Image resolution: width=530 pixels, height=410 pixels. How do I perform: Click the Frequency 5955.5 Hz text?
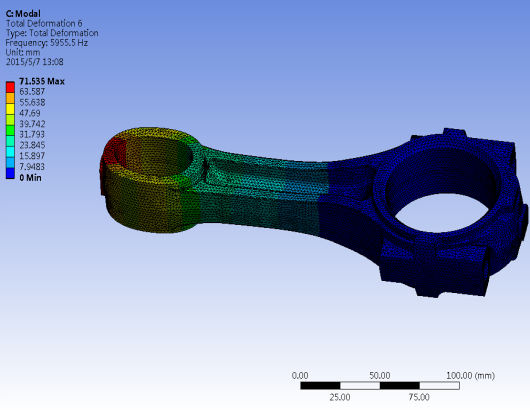tap(47, 43)
